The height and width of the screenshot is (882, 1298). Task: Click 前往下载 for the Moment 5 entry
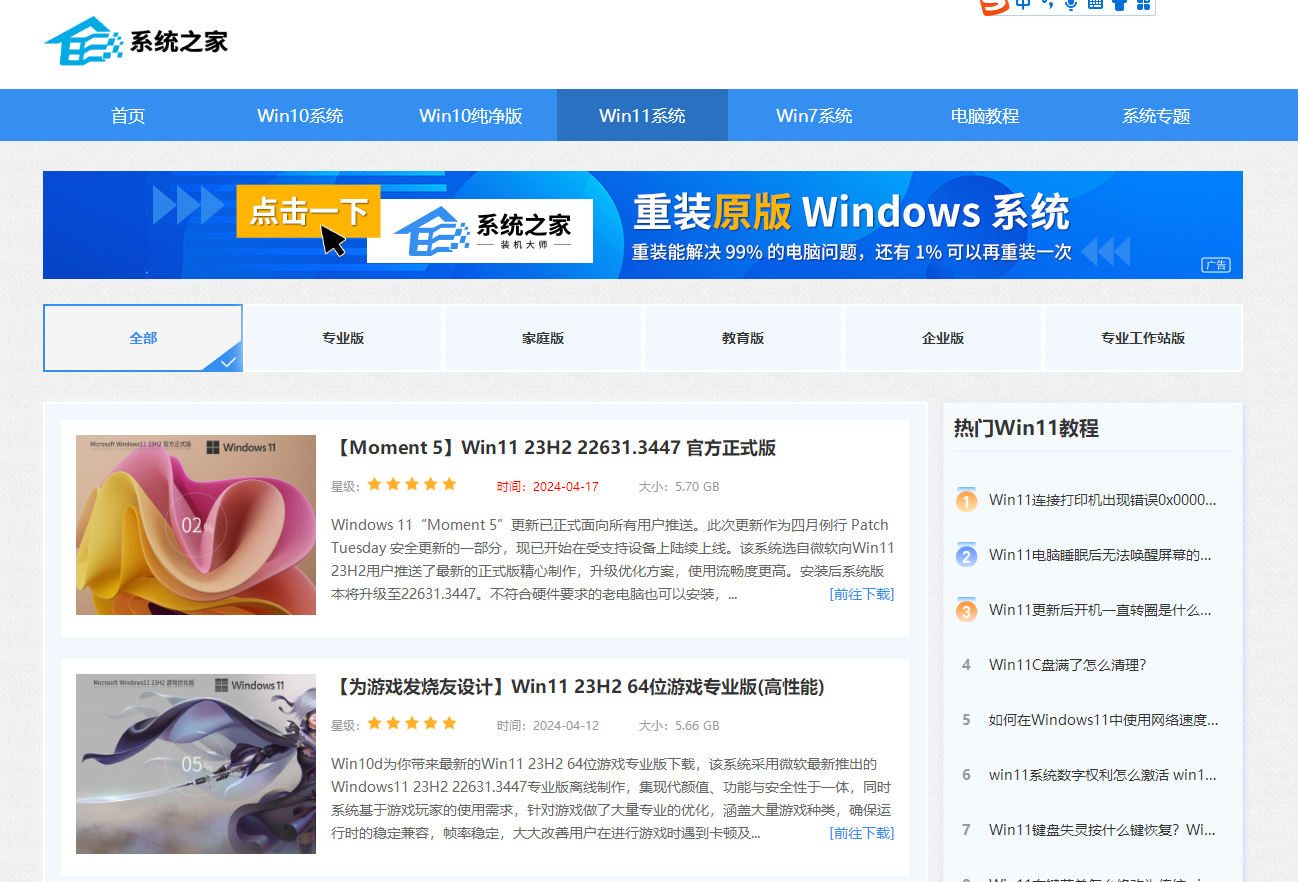click(862, 594)
